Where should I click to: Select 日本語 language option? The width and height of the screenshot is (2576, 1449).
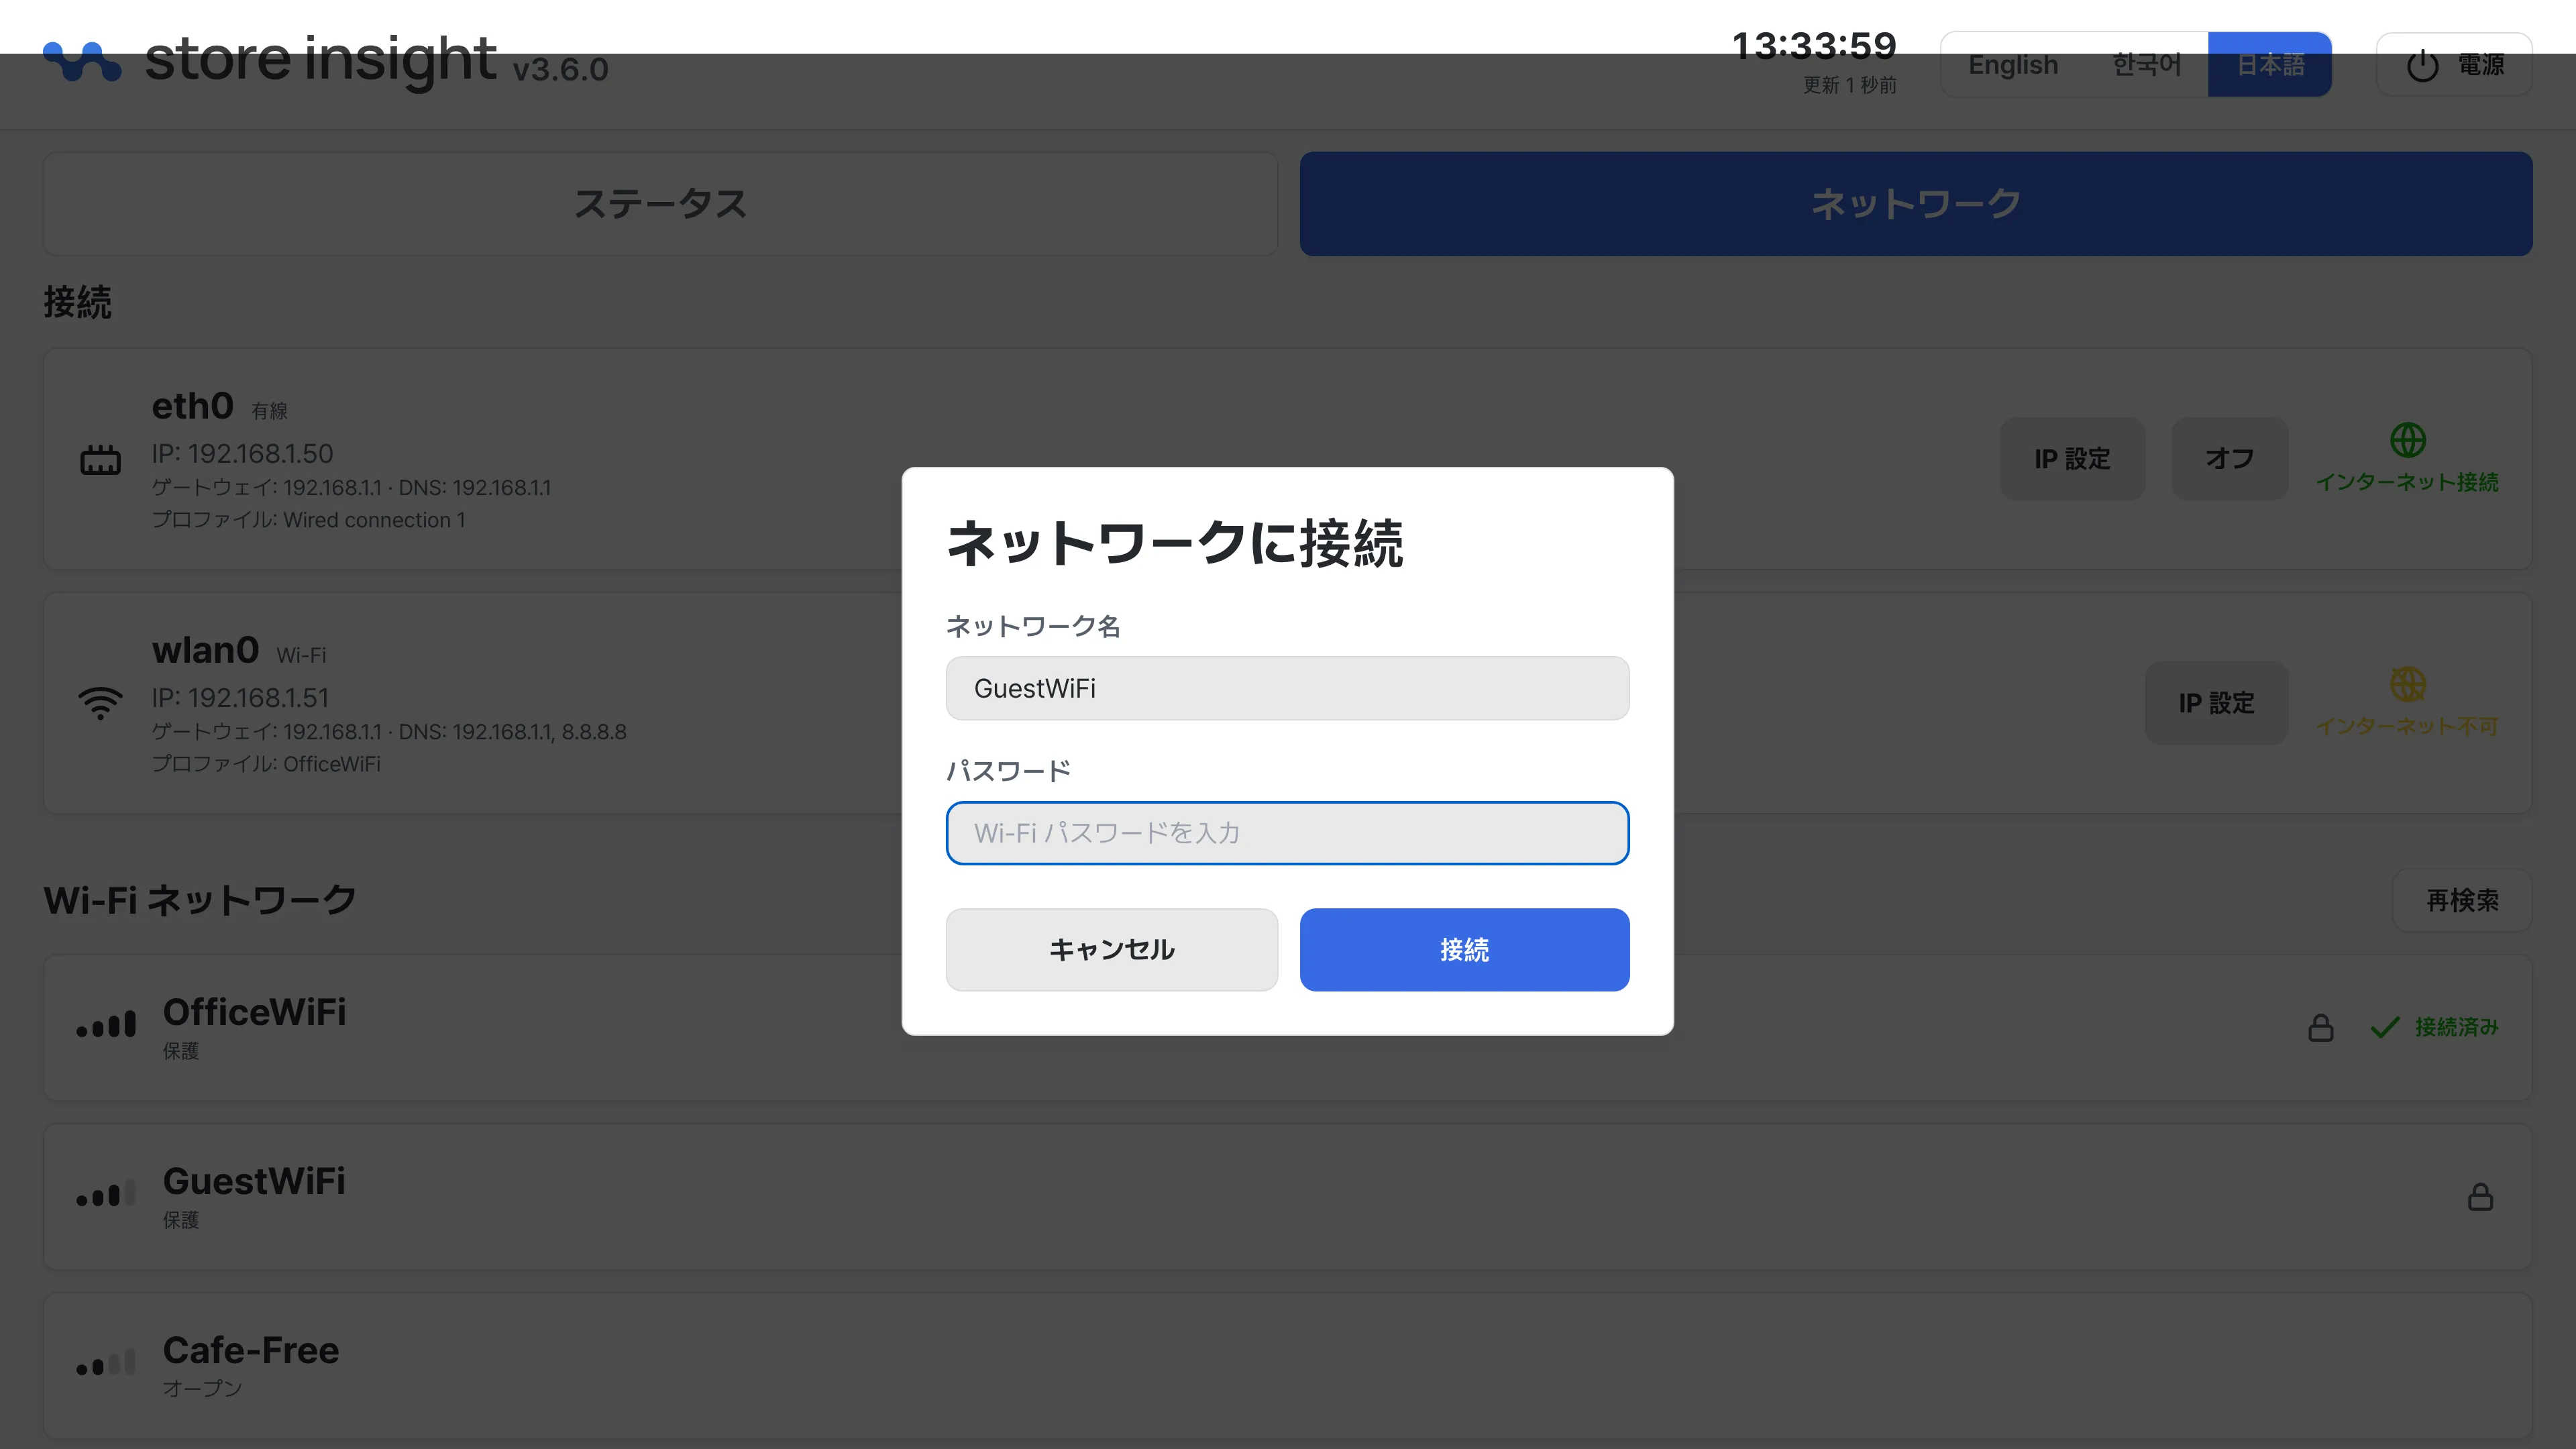[2270, 65]
